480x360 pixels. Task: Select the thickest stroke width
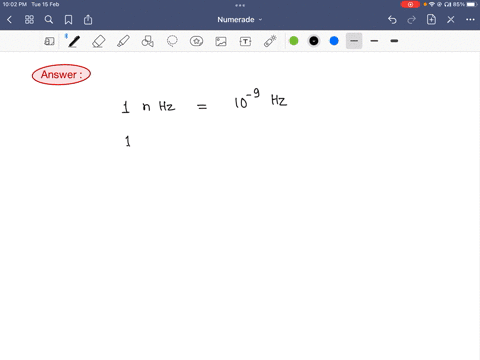coord(394,41)
